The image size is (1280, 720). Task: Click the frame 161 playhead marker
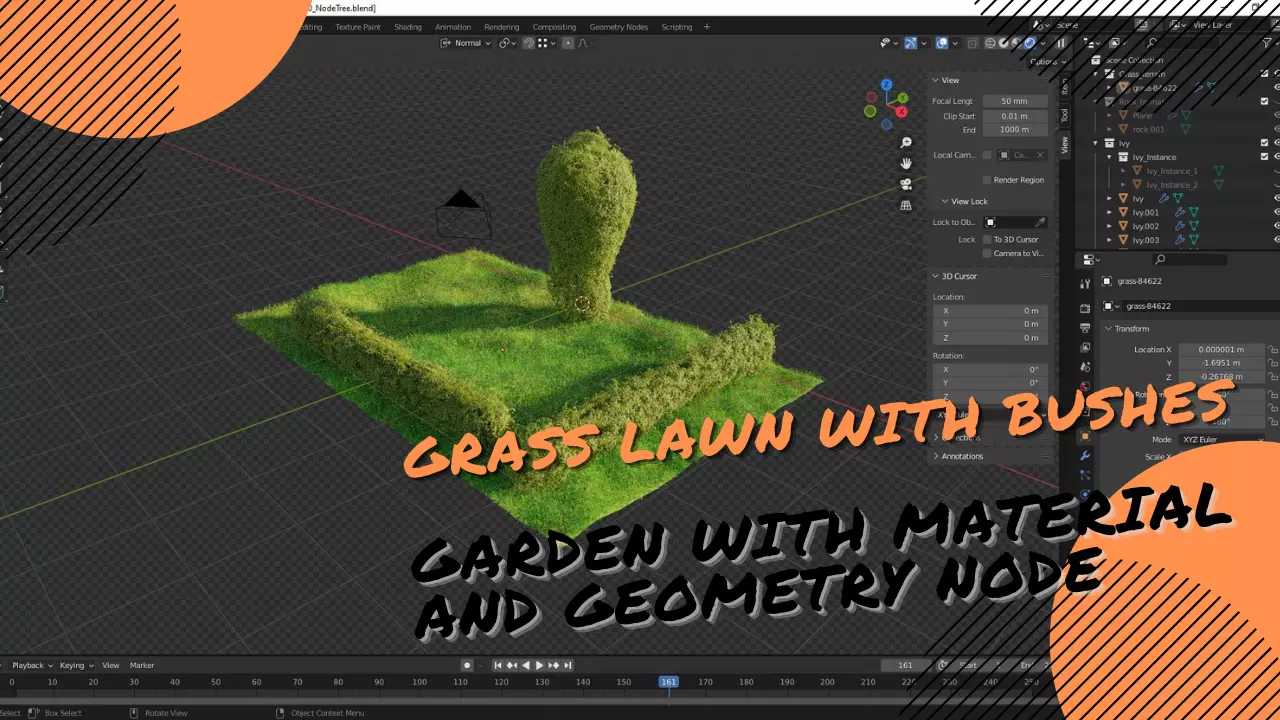pos(668,682)
